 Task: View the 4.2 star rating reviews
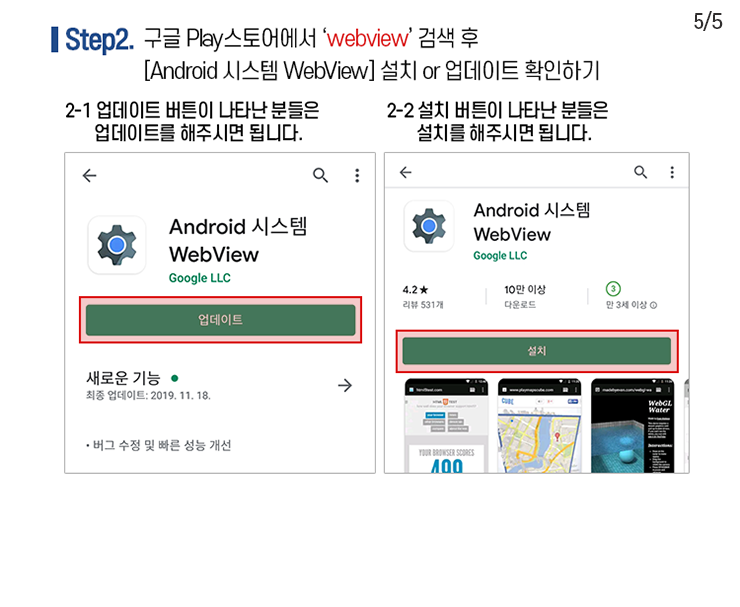tap(423, 296)
